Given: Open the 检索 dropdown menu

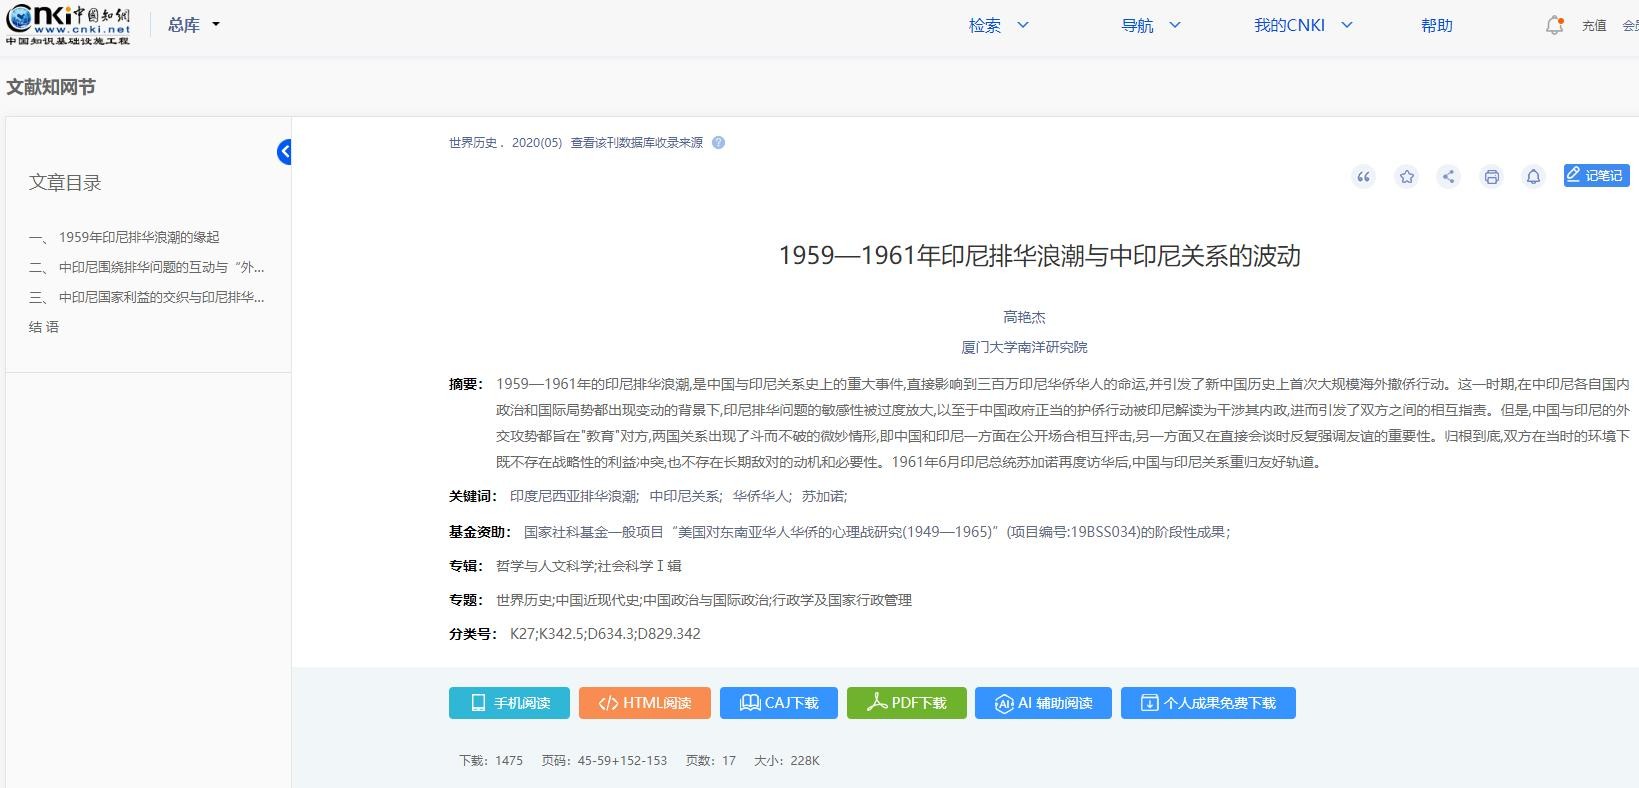Looking at the screenshot, I should pos(998,26).
